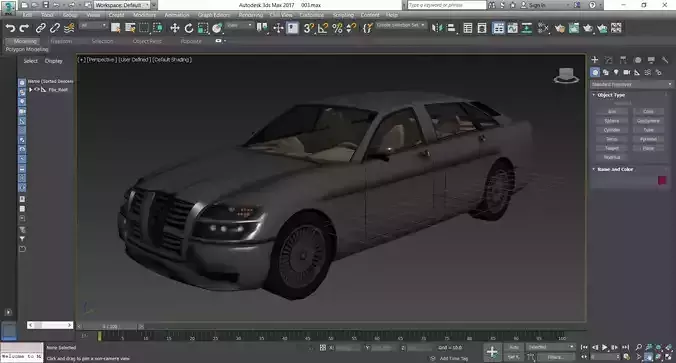The height and width of the screenshot is (363, 676).
Task: Open the Workspace: Default dropdown
Action: [122, 5]
